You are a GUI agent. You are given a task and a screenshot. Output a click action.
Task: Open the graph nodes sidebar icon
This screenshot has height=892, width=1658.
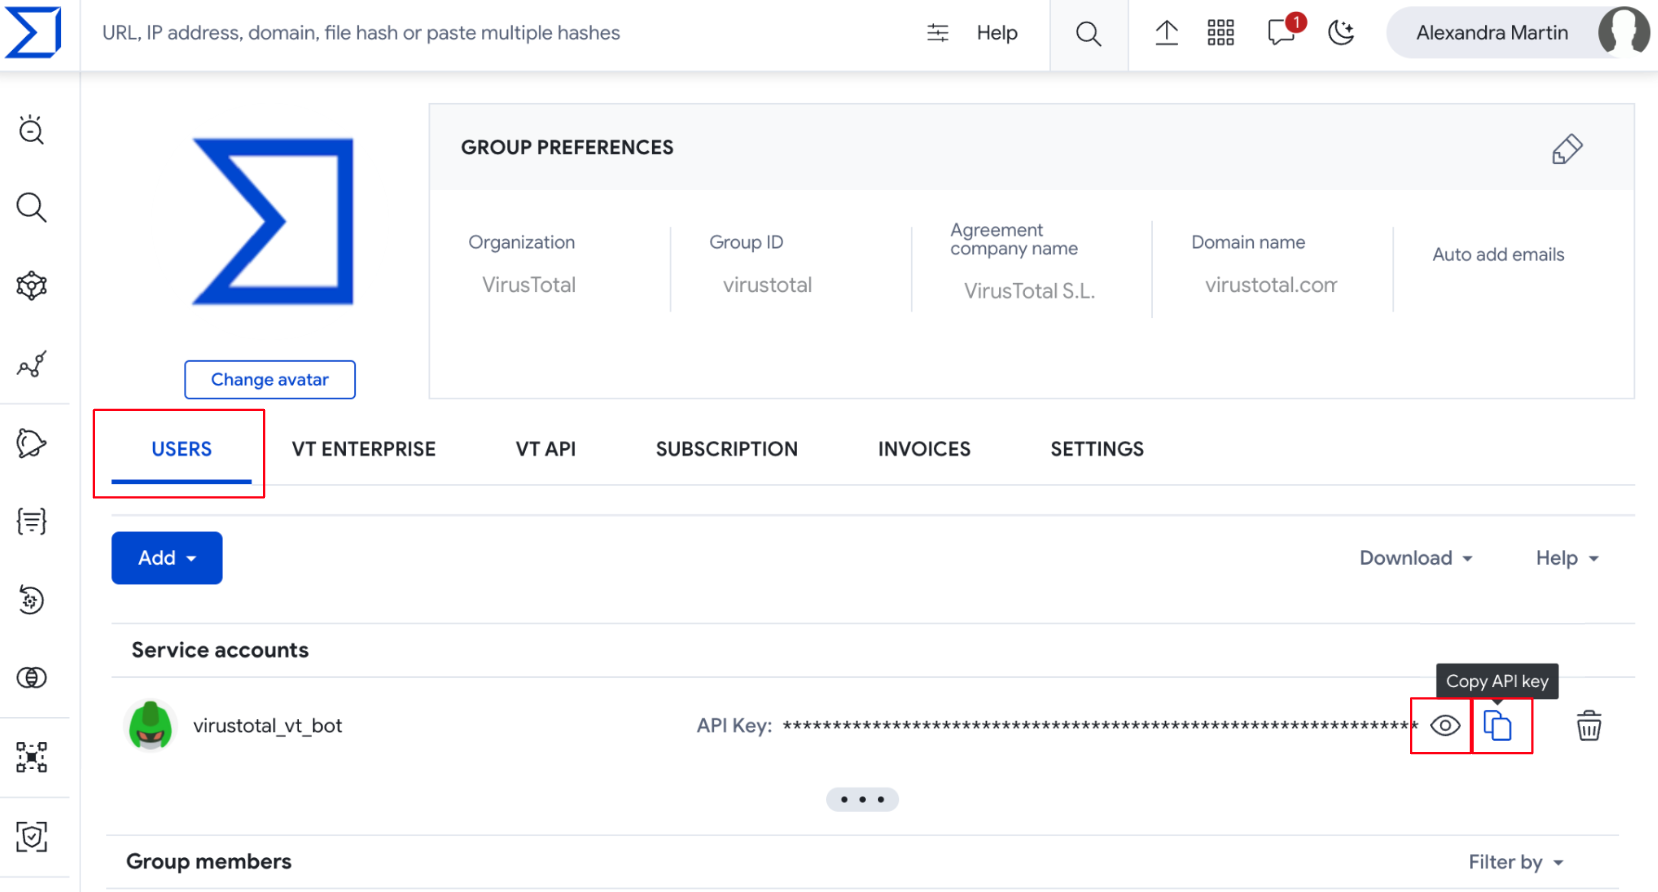pos(32,364)
